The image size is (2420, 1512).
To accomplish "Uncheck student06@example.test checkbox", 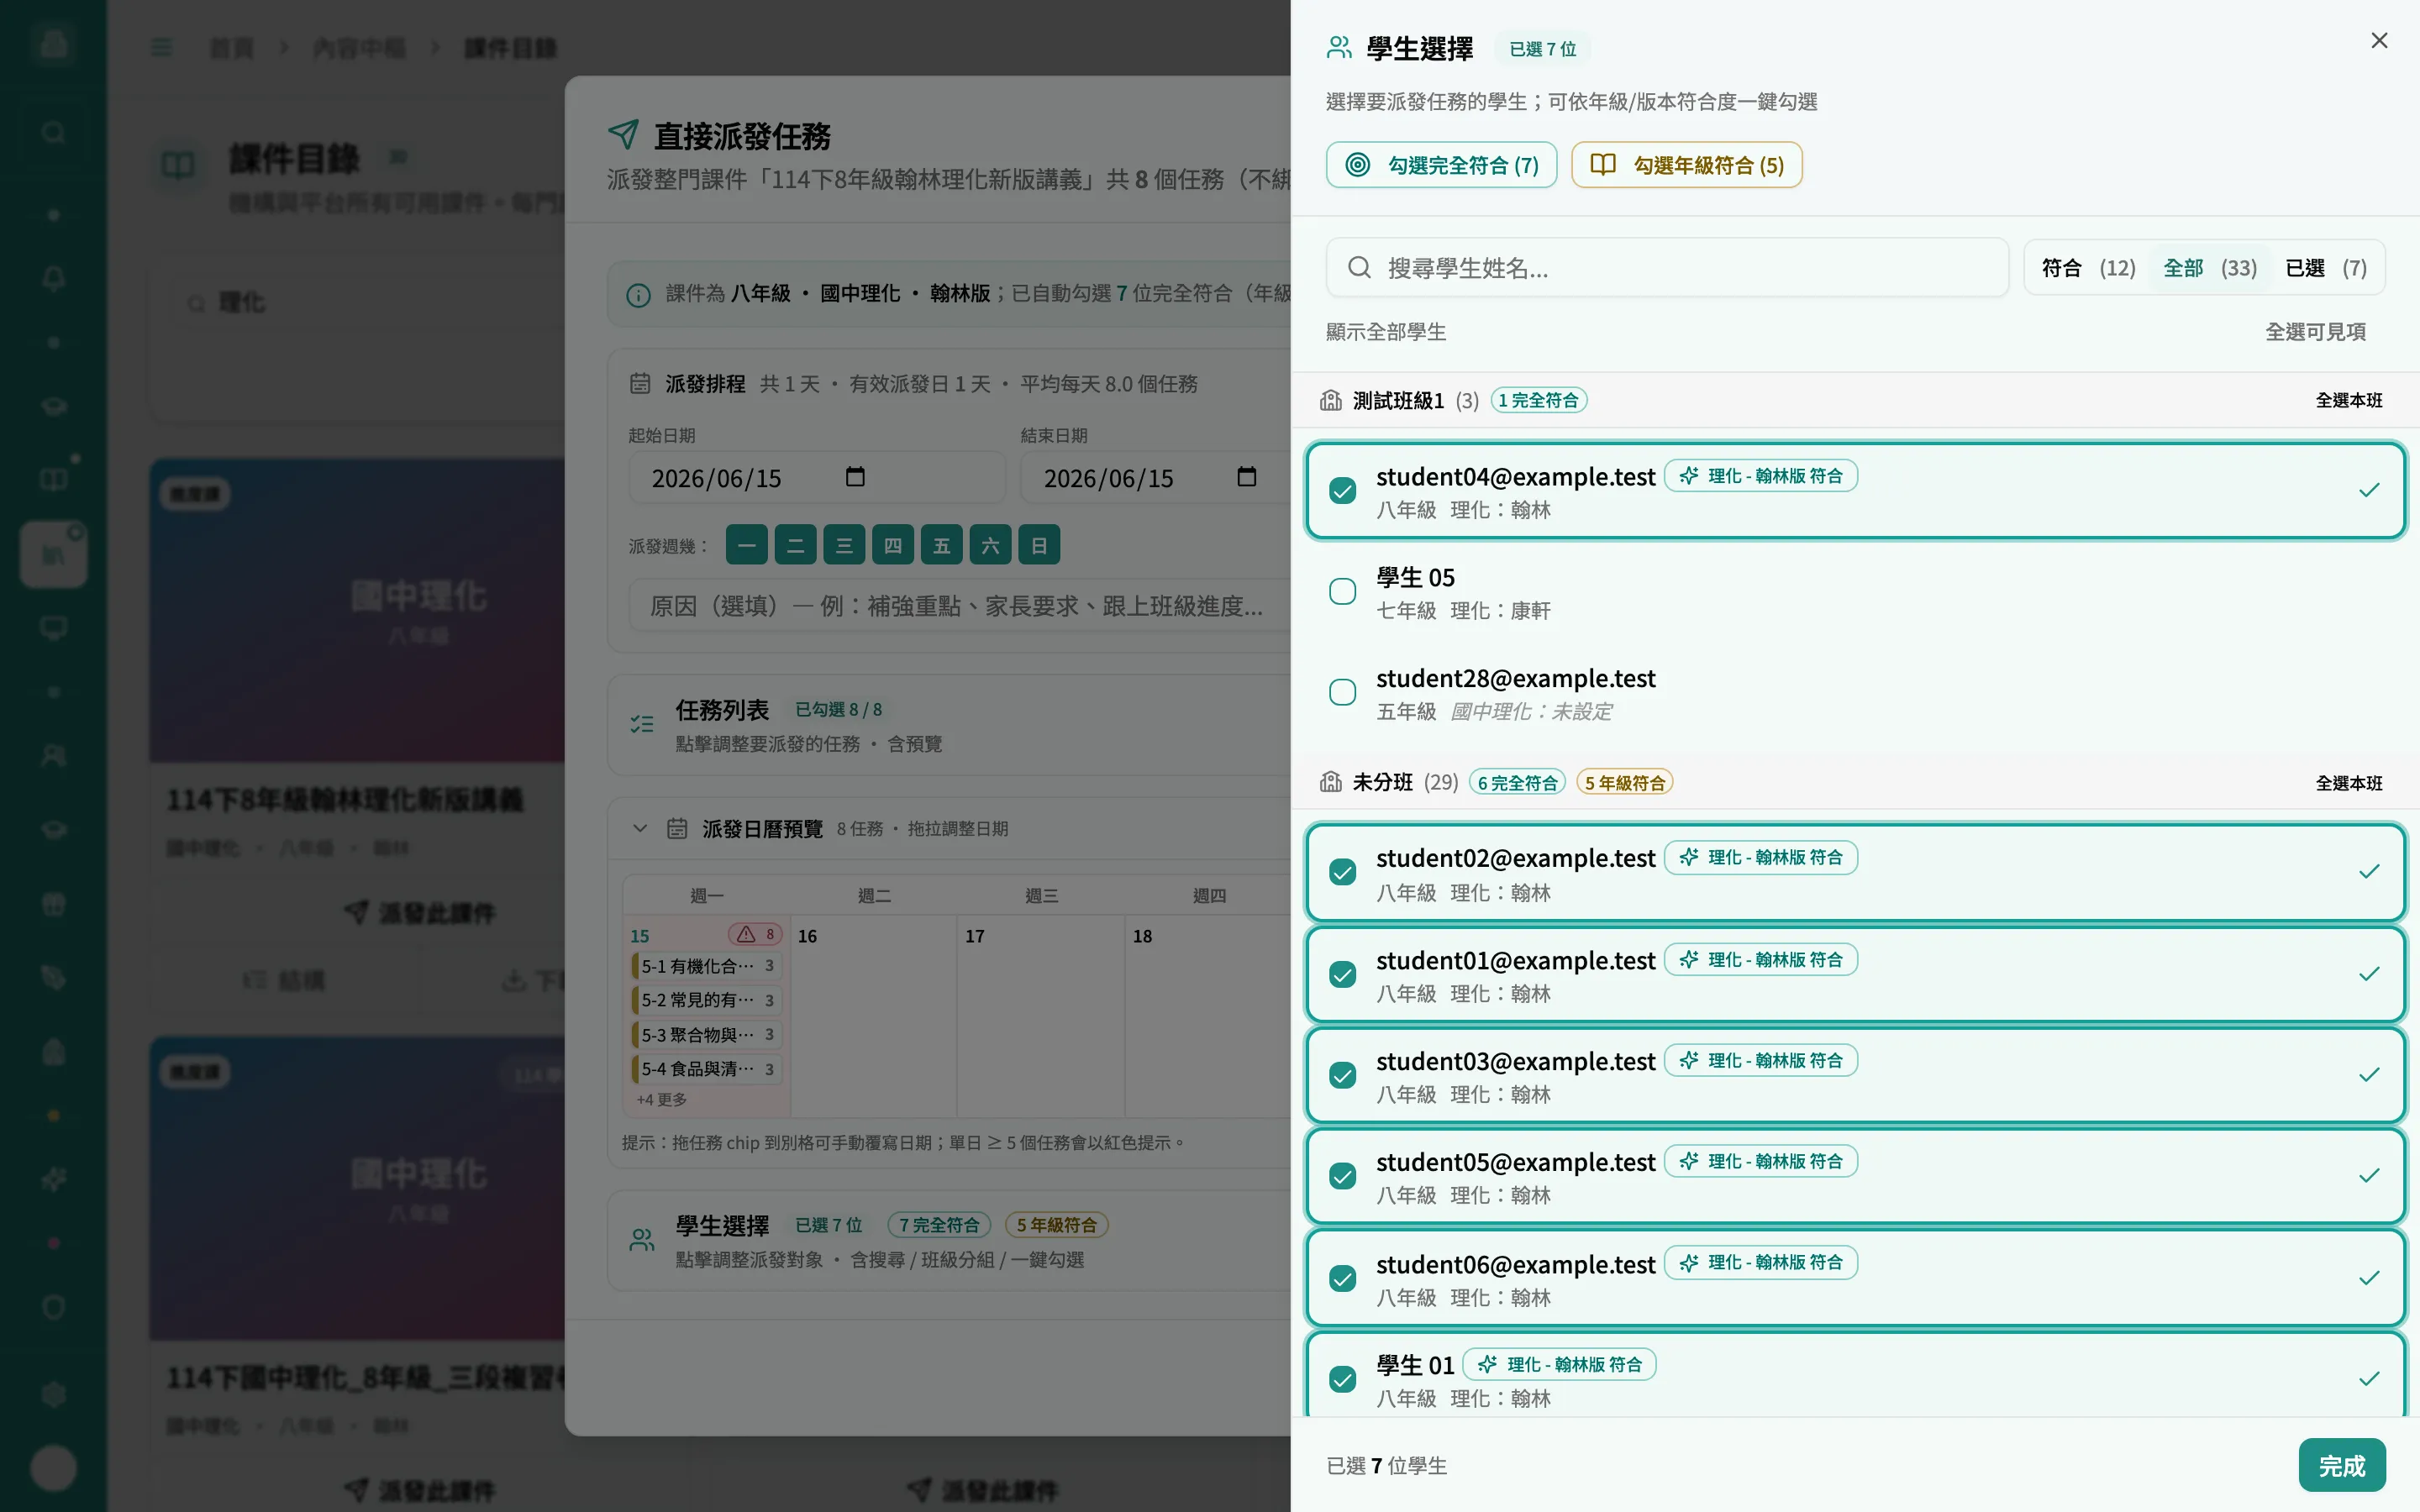I will (x=1342, y=1278).
